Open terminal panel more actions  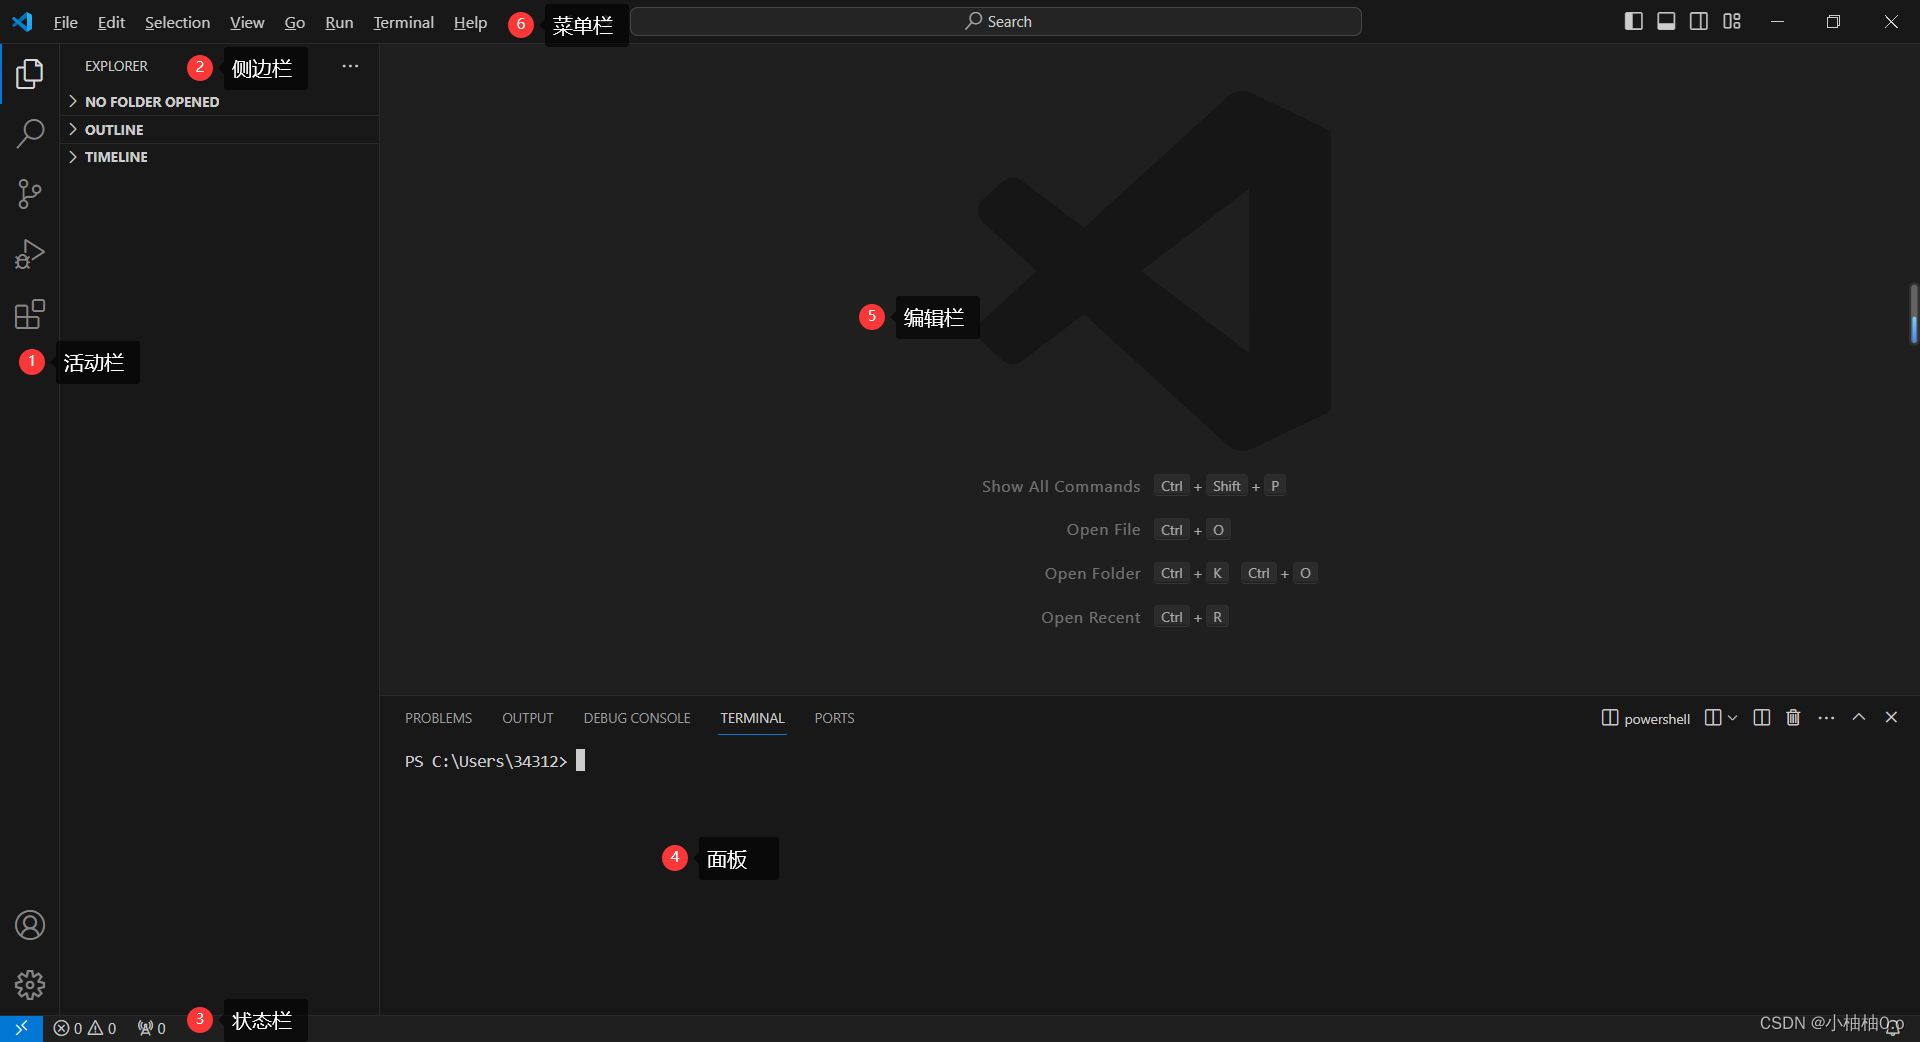point(1826,718)
